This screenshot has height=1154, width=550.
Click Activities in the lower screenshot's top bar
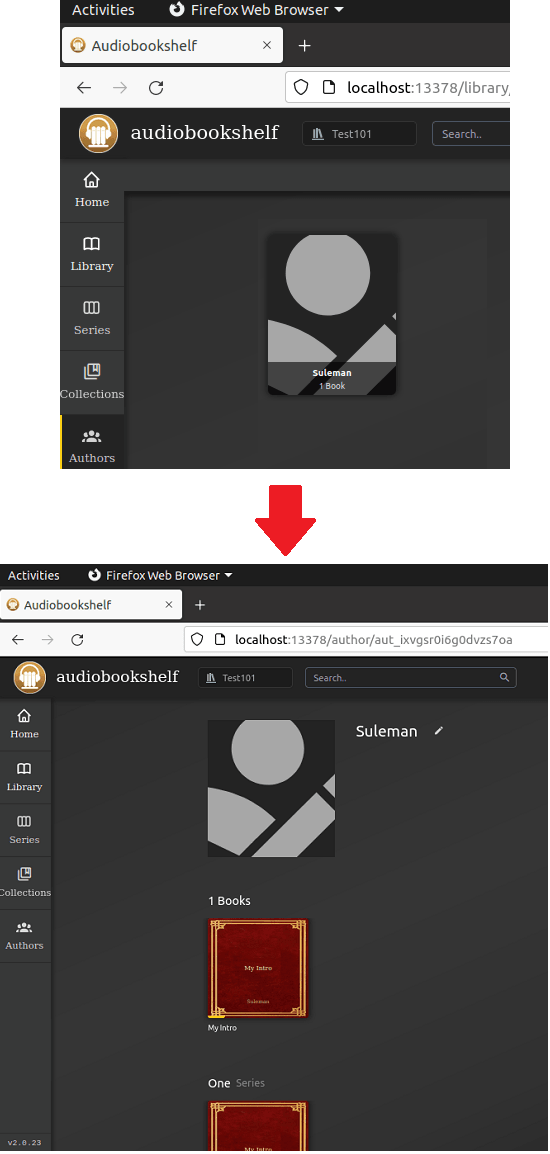tap(34, 576)
